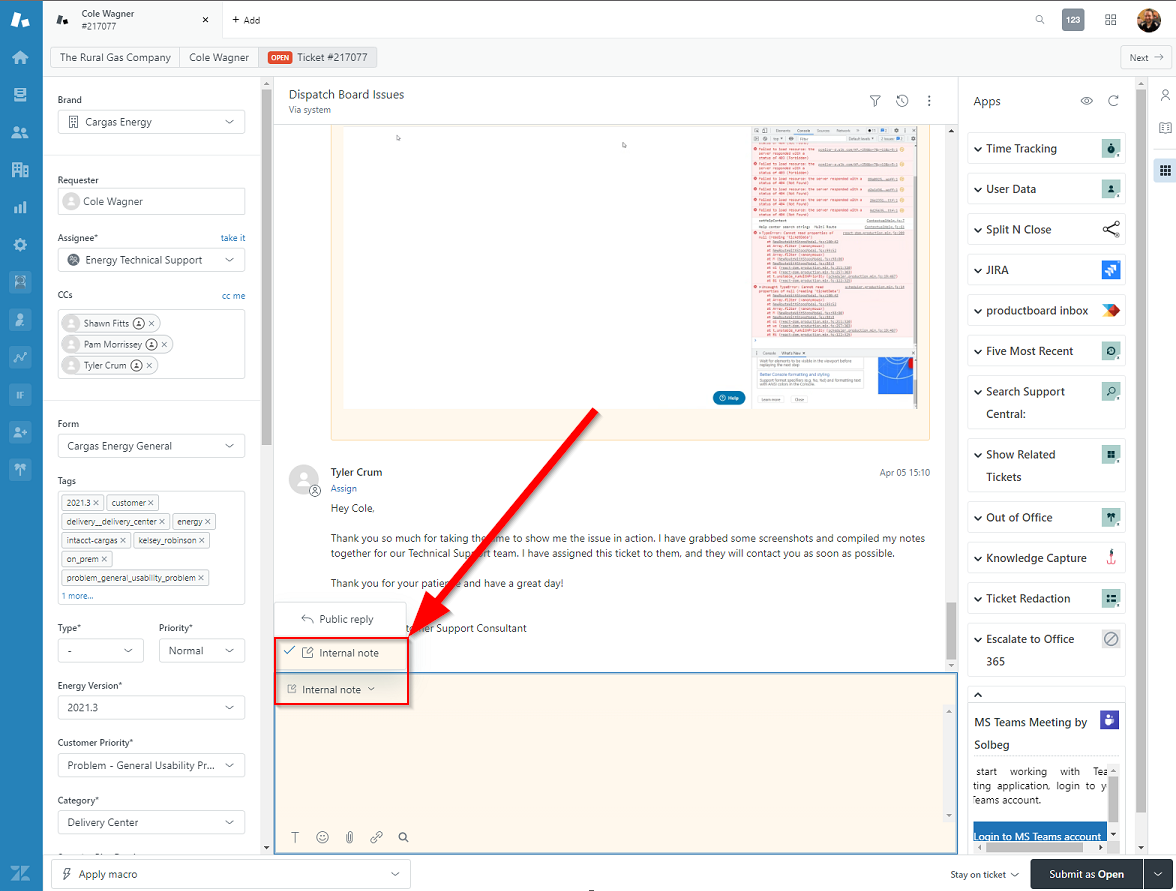Insert an emoji in the note

click(x=322, y=837)
